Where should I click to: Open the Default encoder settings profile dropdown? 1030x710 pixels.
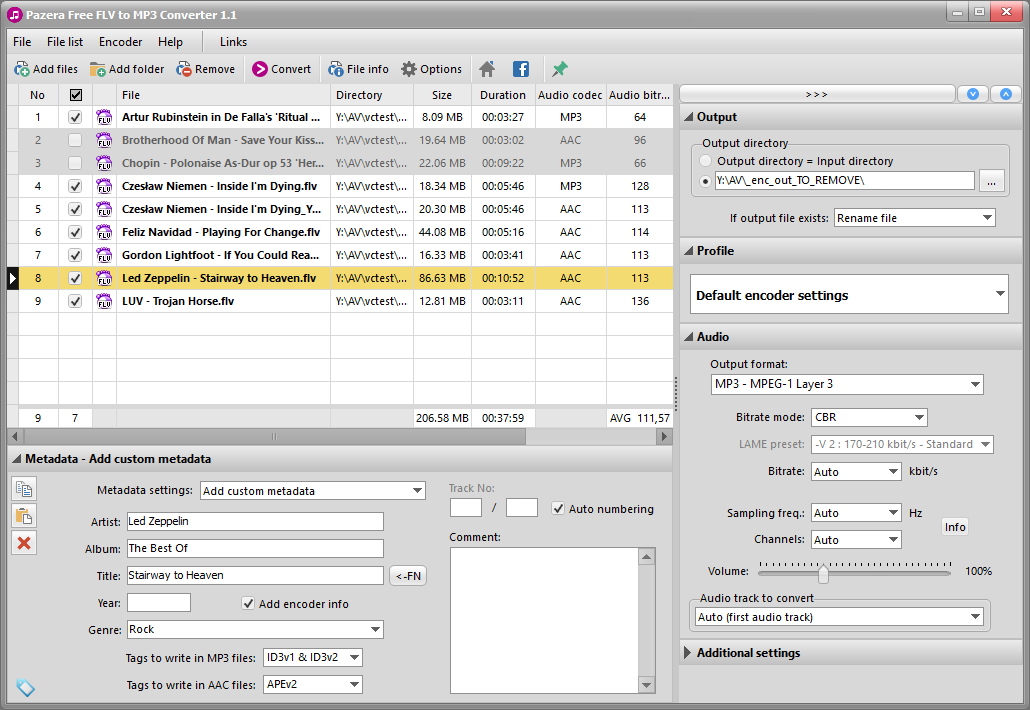(849, 294)
